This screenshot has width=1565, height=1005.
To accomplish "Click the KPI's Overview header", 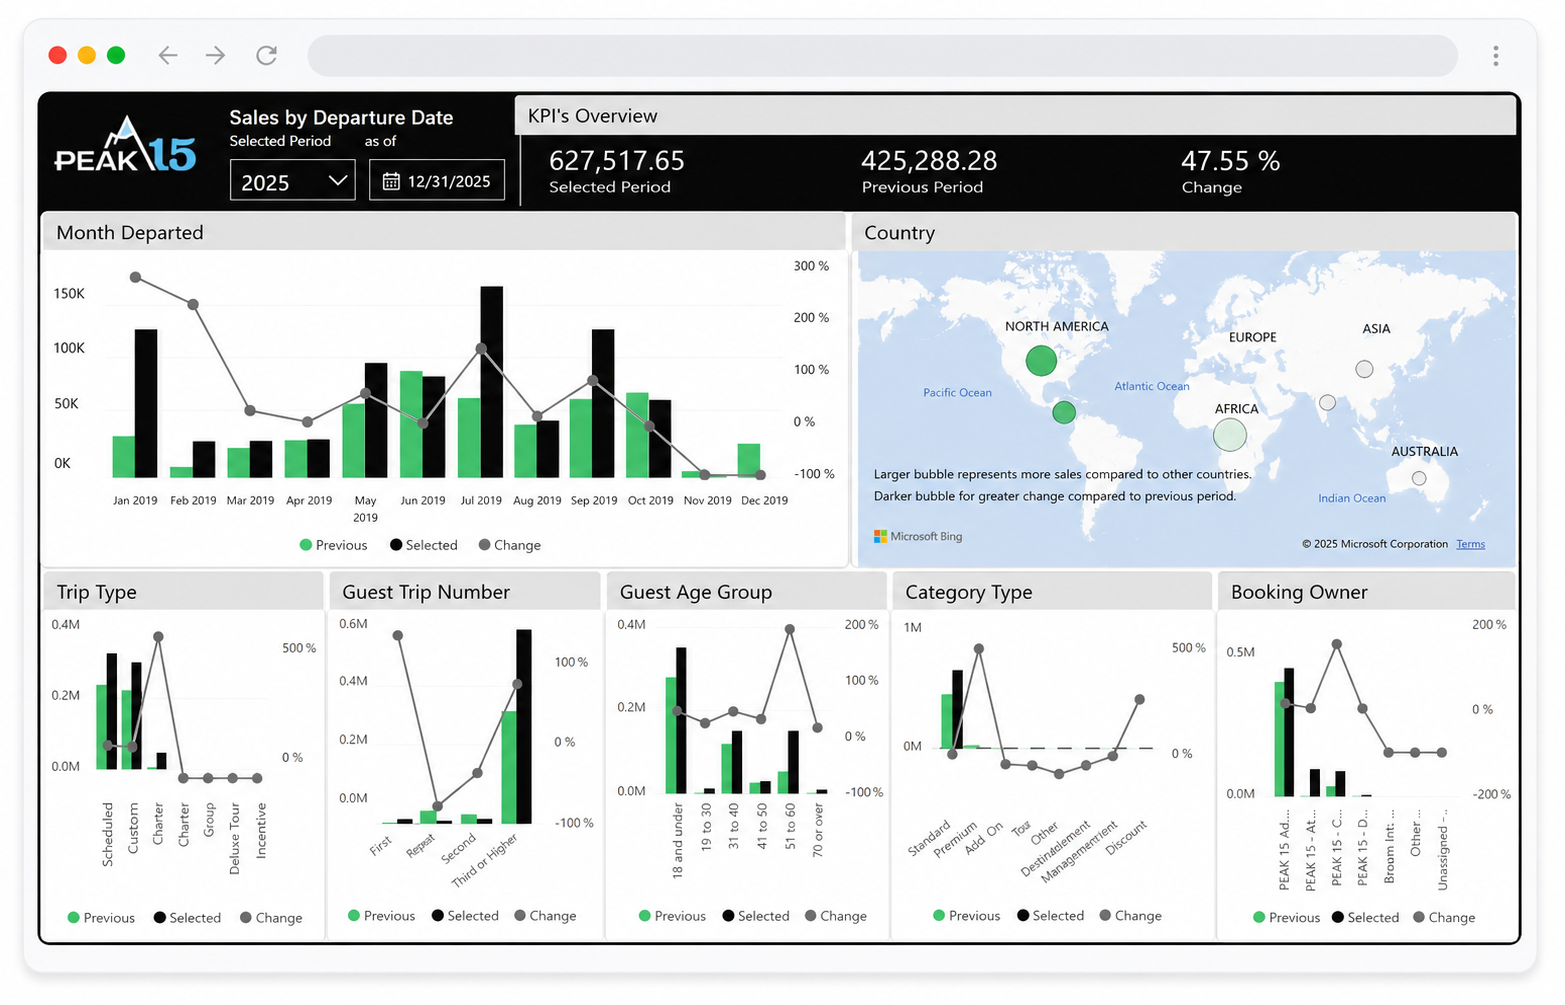I will [x=593, y=116].
